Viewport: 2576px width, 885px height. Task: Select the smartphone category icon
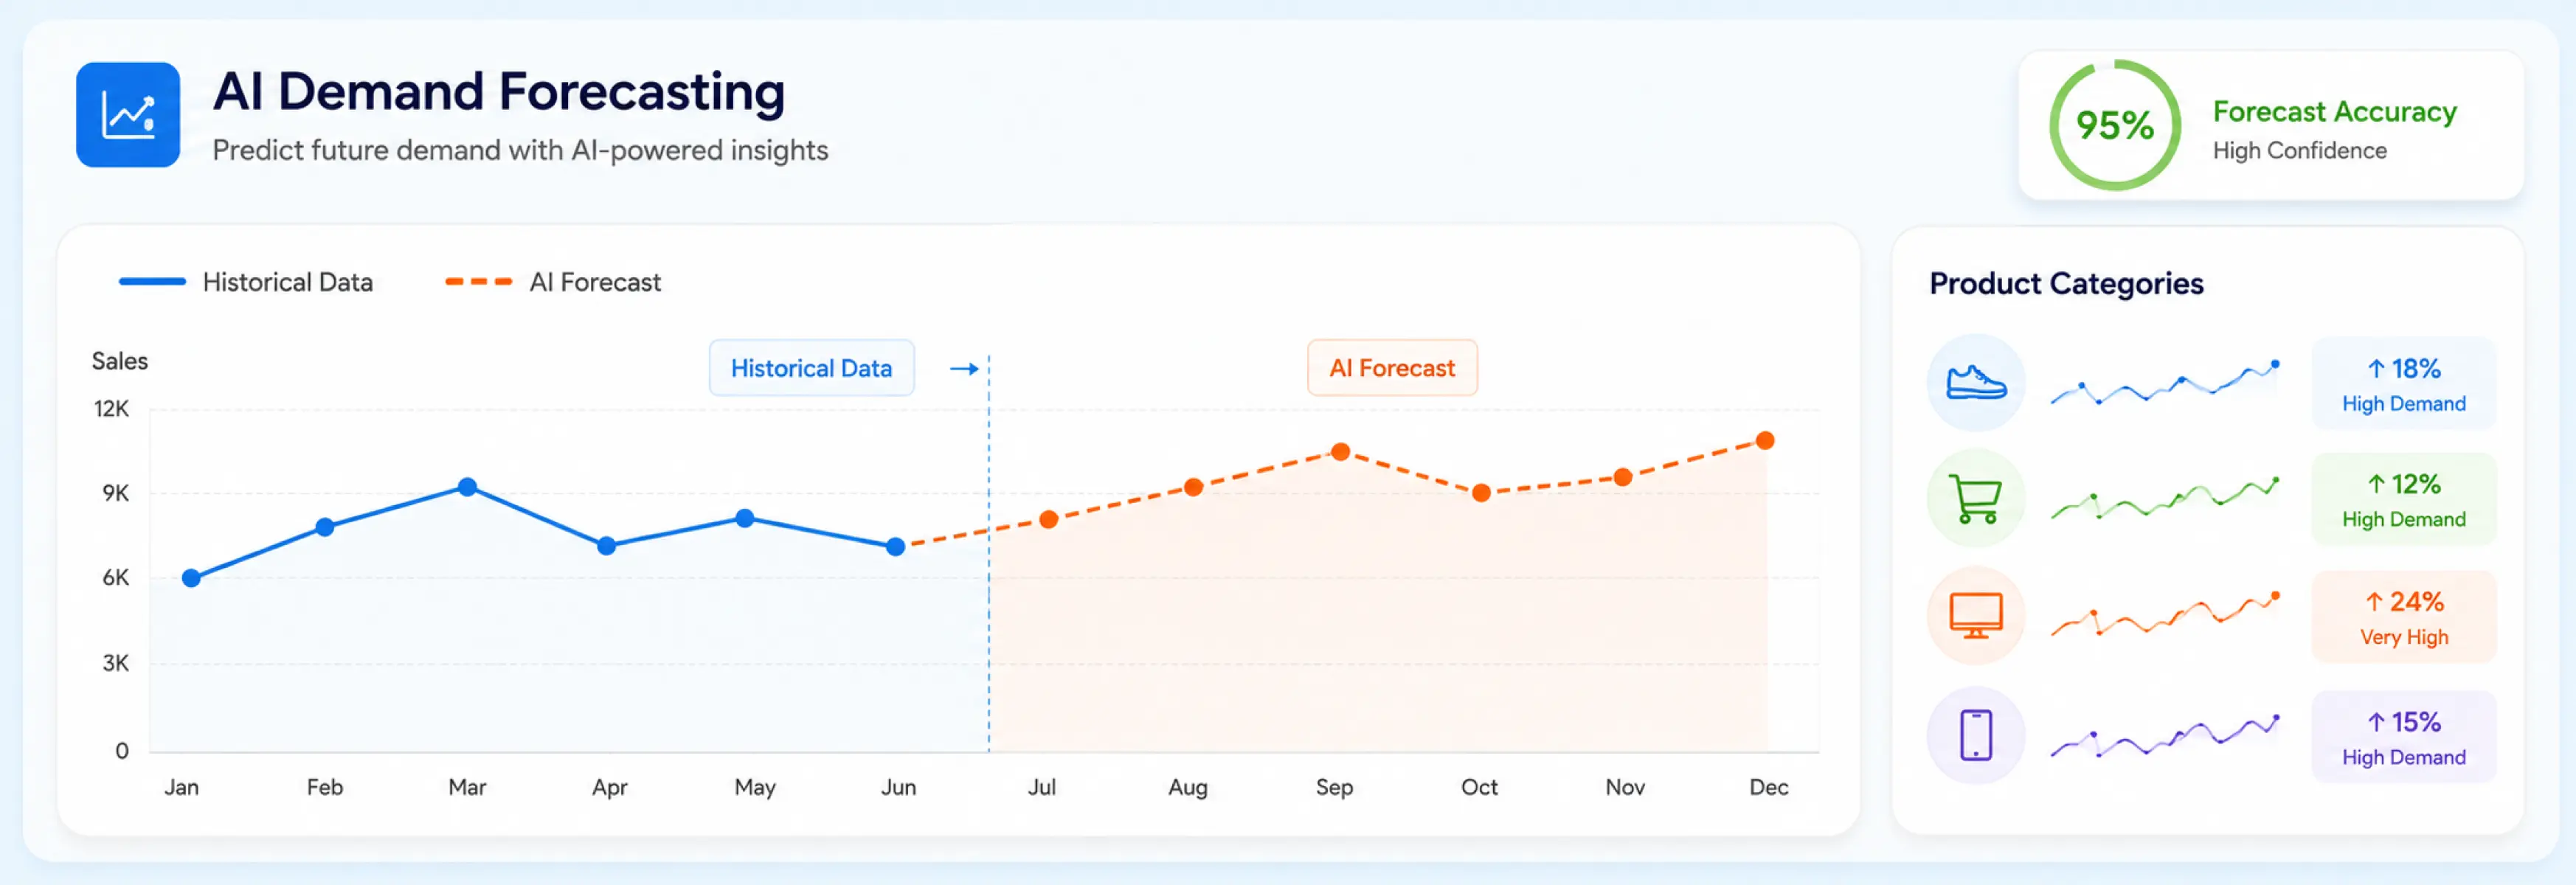(1976, 735)
